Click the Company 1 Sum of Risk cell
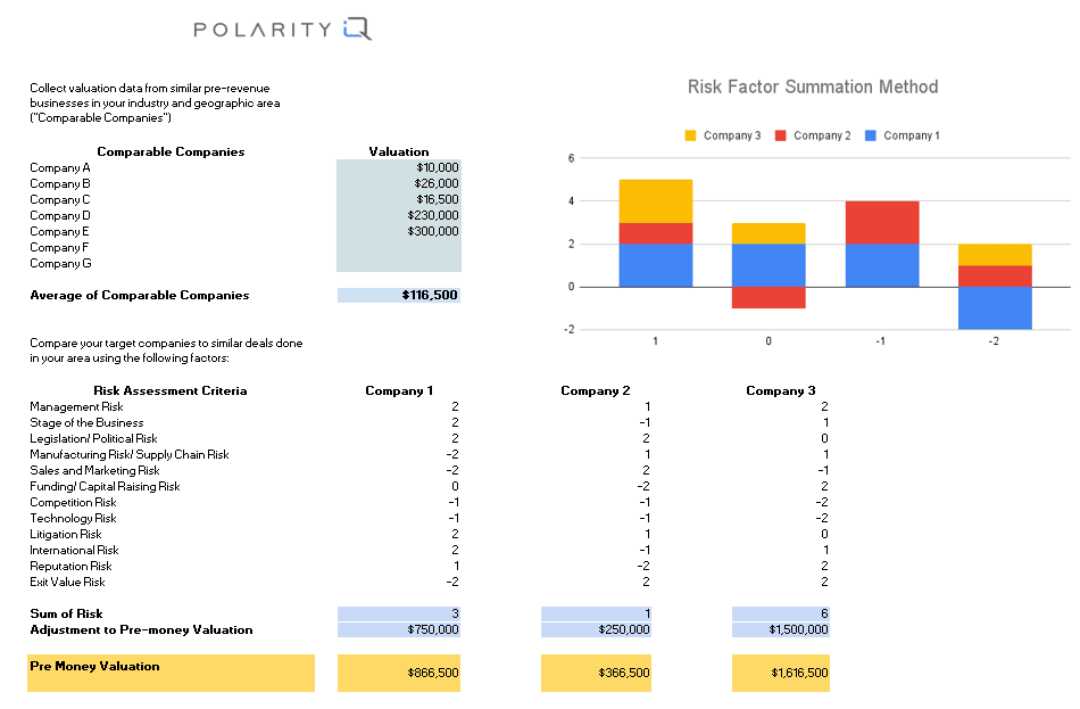 coord(399,613)
